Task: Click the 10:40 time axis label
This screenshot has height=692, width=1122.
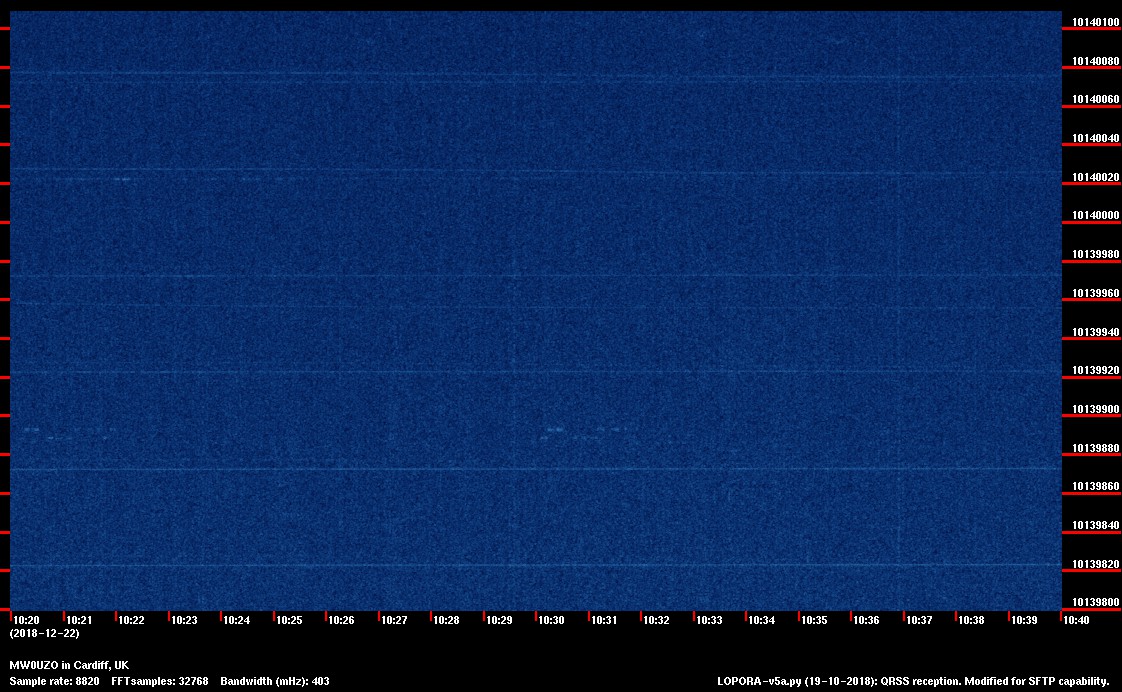Action: coord(1077,620)
